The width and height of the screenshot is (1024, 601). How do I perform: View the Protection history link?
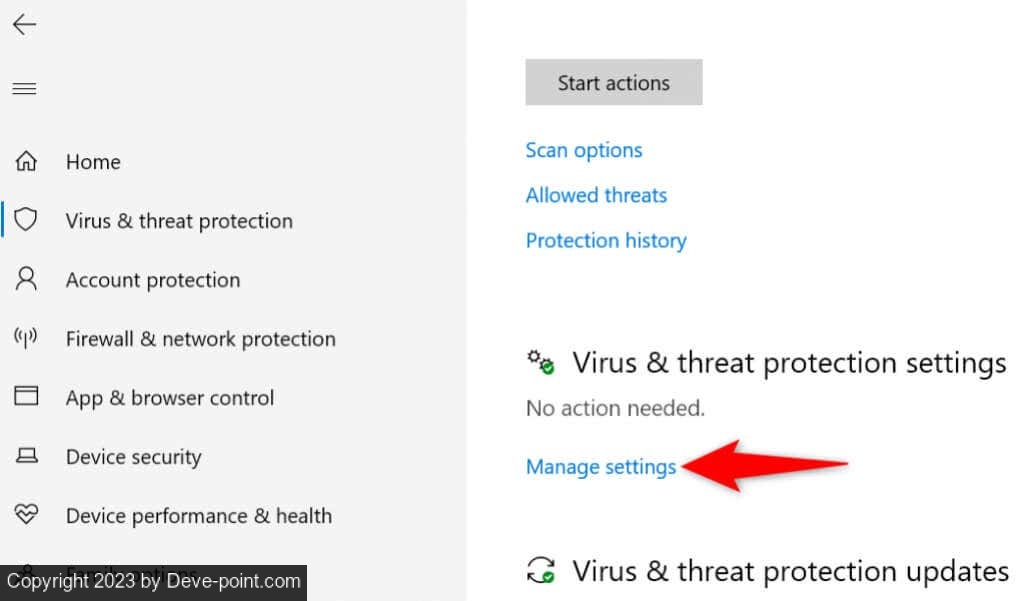[606, 240]
